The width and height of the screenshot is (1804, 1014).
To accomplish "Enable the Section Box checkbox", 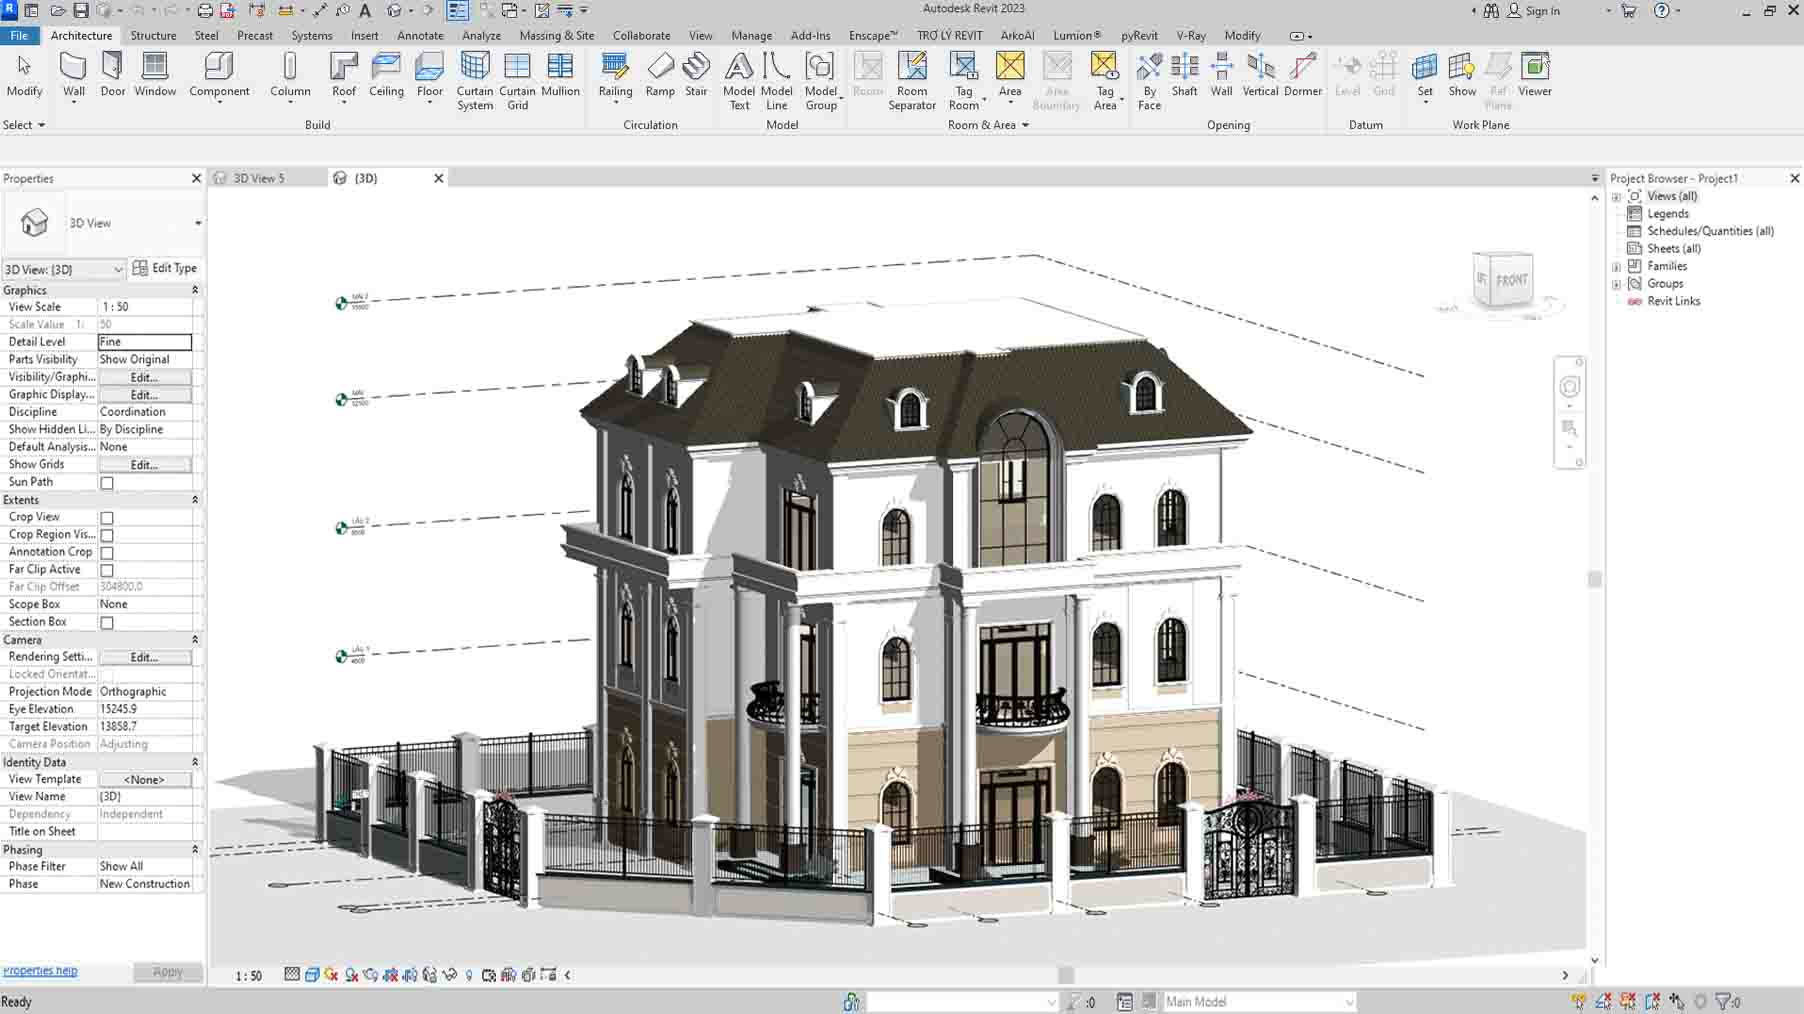I will tap(107, 623).
